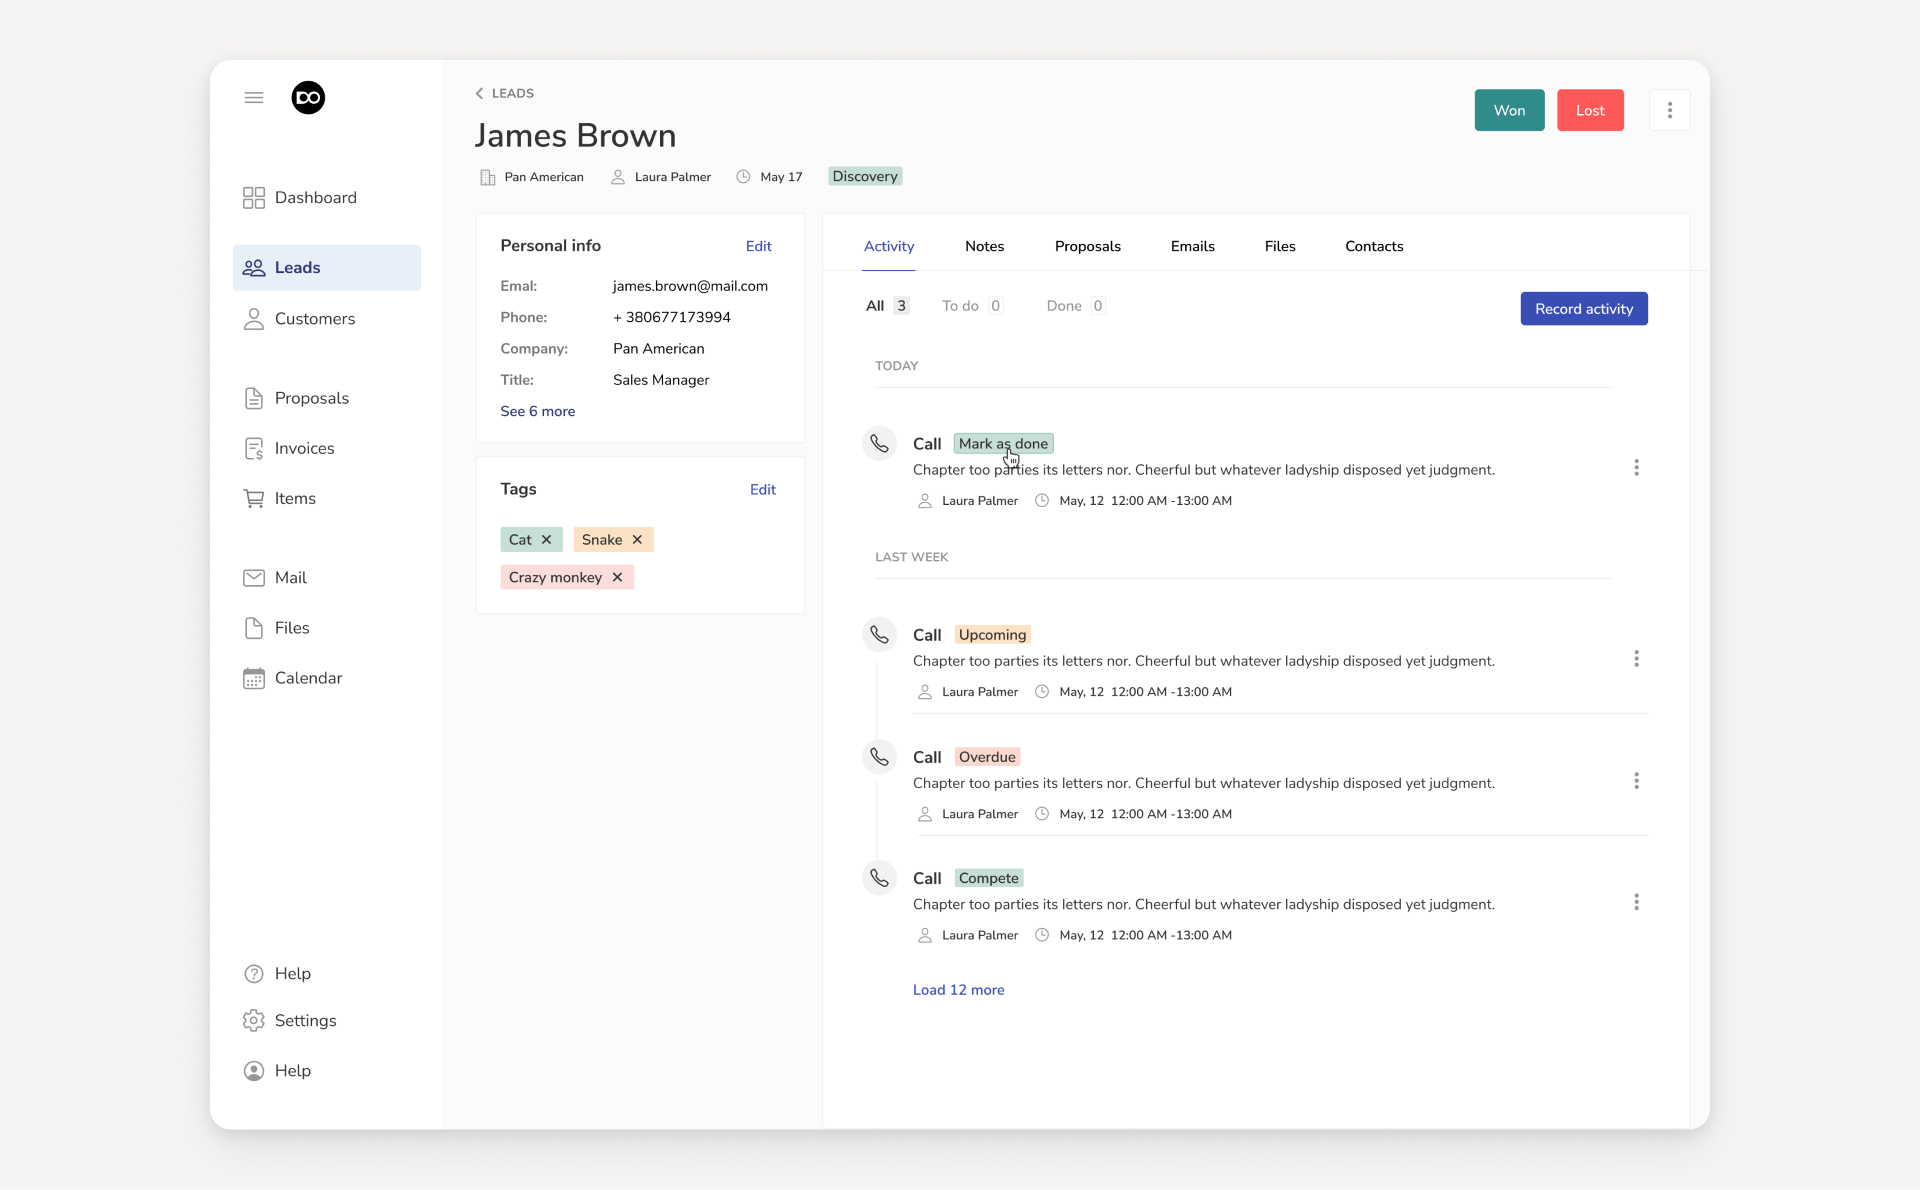Click the infinity logo icon
This screenshot has height=1190, width=1921.
click(308, 98)
